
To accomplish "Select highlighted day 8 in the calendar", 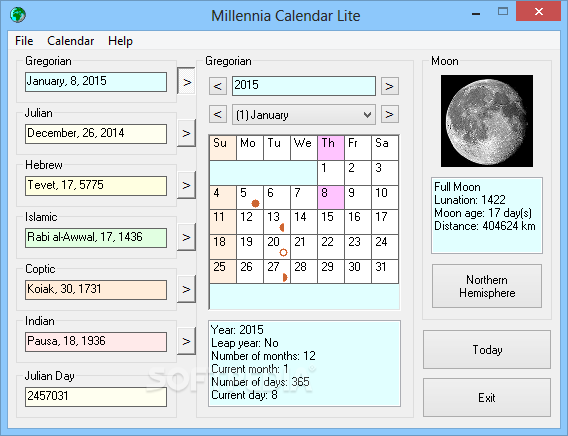I will 331,197.
